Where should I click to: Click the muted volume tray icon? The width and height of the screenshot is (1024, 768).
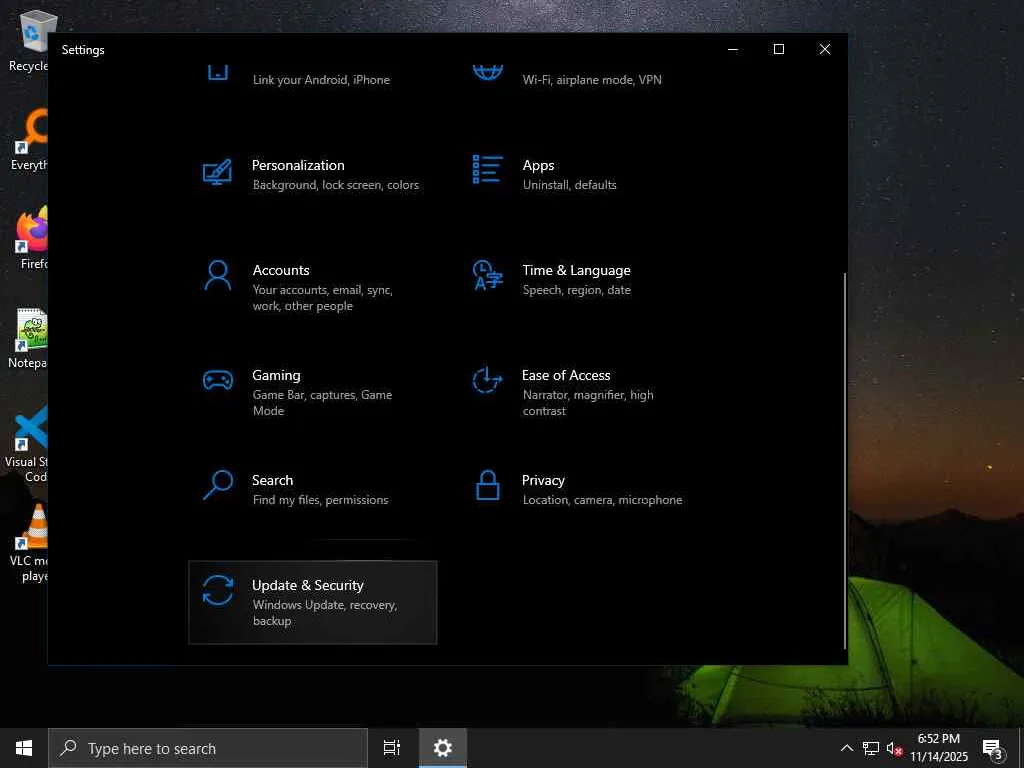coord(895,748)
